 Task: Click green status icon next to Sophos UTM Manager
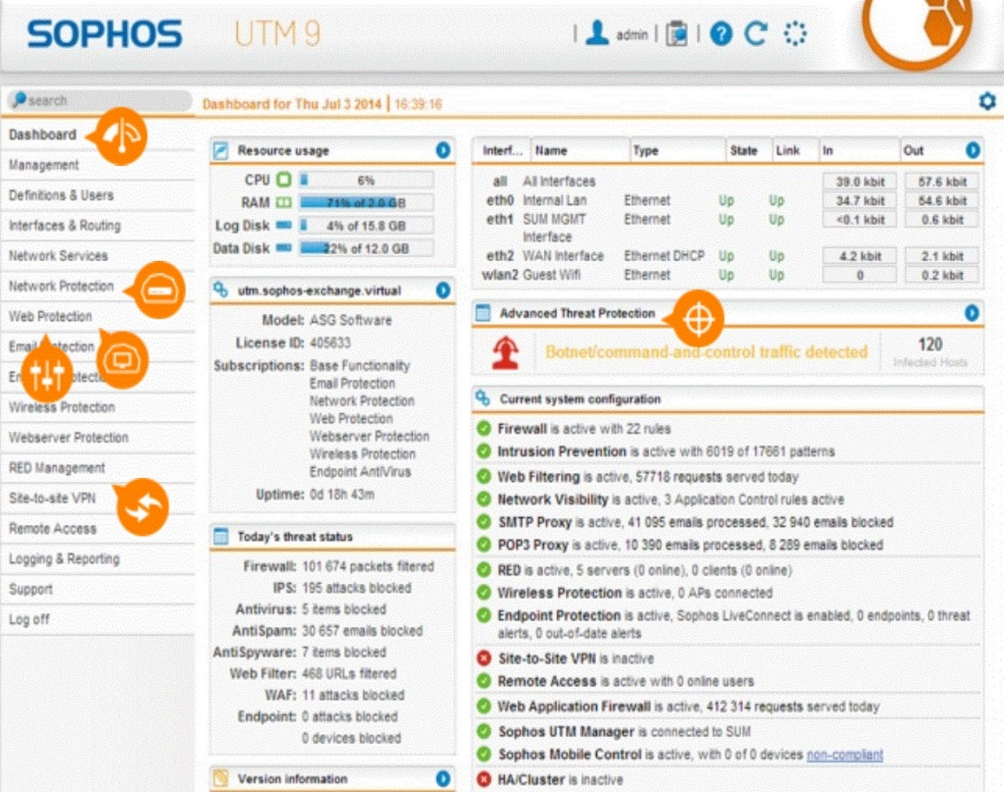[484, 731]
